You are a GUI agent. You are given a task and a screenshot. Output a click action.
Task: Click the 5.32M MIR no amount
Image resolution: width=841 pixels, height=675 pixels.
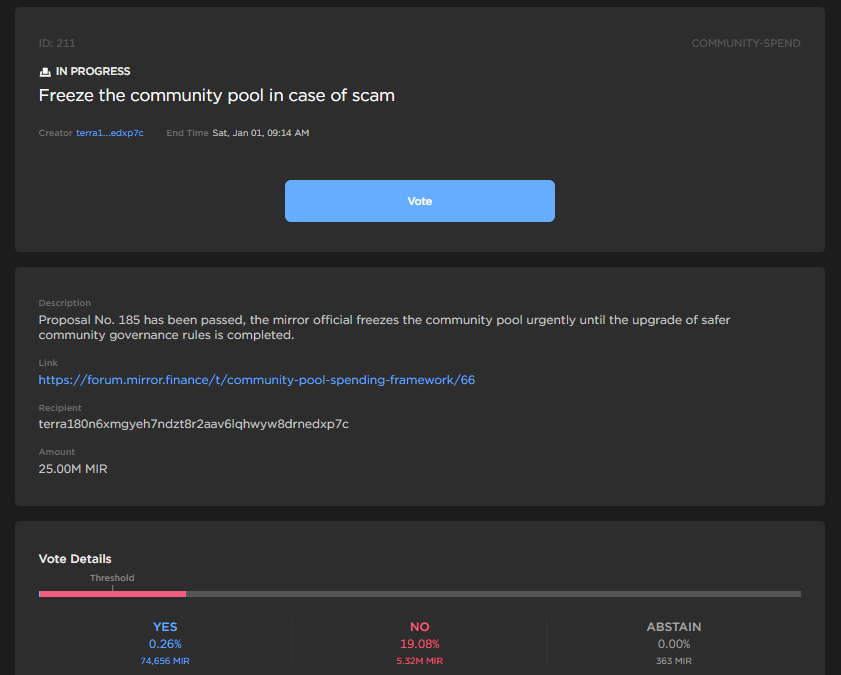click(419, 661)
